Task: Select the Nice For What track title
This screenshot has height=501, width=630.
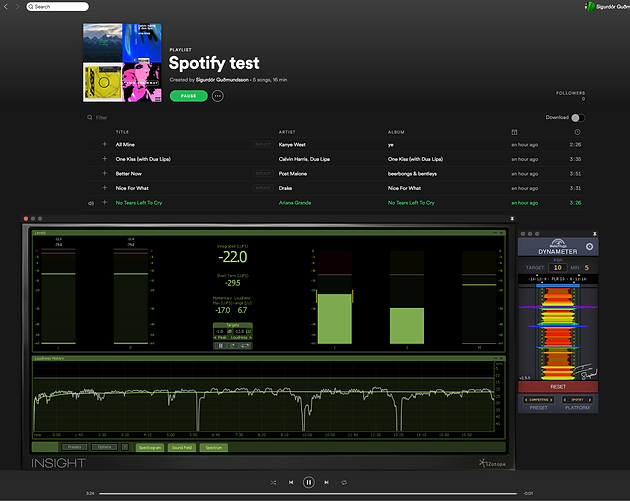Action: (132, 188)
